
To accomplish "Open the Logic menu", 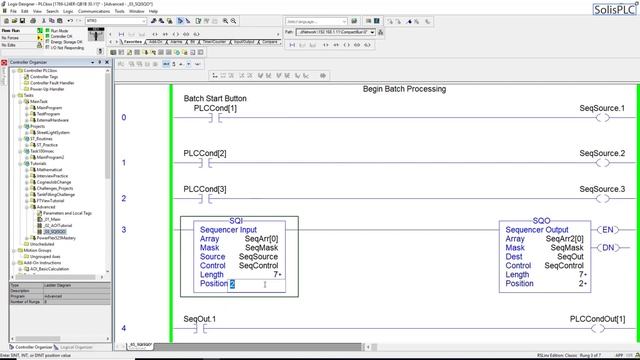I will [68, 11].
